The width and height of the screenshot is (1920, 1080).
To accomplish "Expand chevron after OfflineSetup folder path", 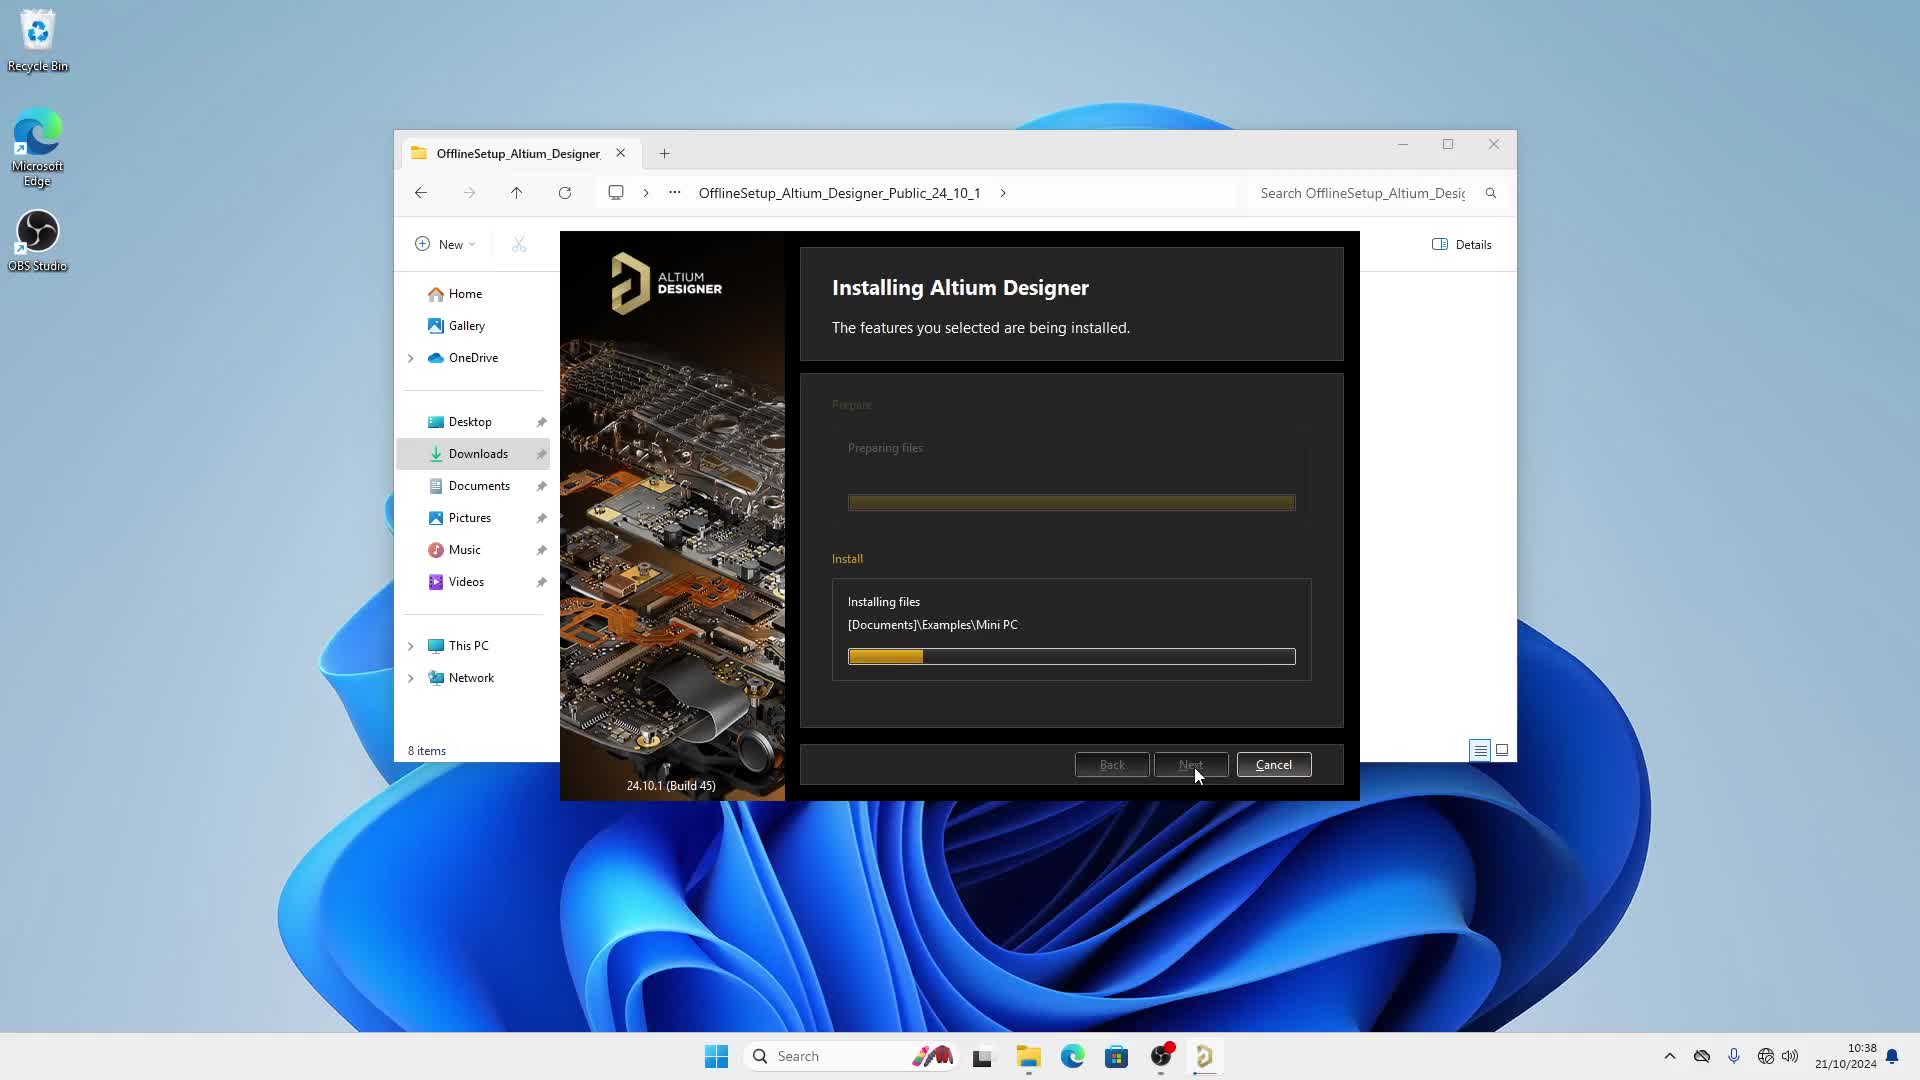I will coord(1003,193).
